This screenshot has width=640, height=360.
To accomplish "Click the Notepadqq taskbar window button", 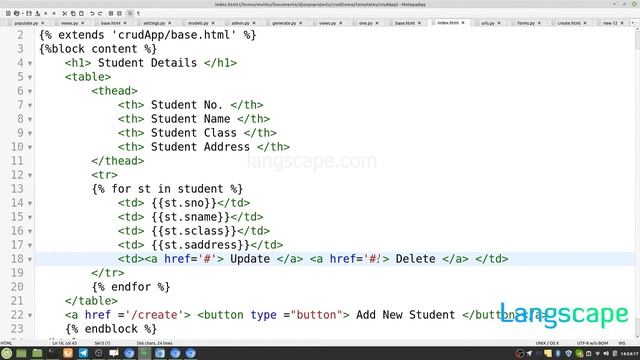I will pyautogui.click(x=144, y=353).
